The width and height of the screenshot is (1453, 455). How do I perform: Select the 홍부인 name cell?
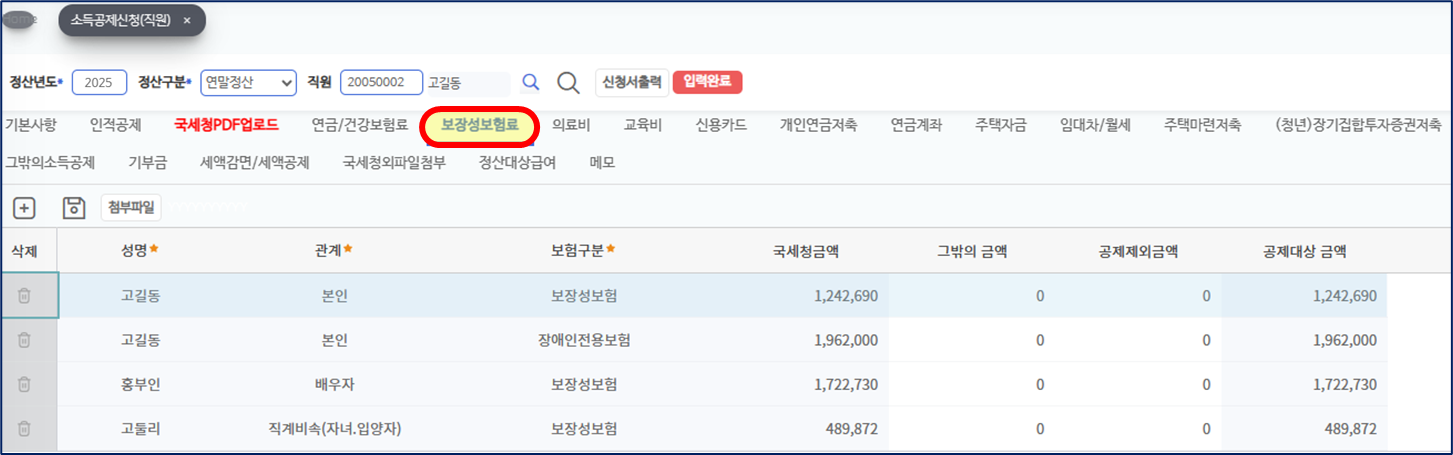pyautogui.click(x=140, y=384)
